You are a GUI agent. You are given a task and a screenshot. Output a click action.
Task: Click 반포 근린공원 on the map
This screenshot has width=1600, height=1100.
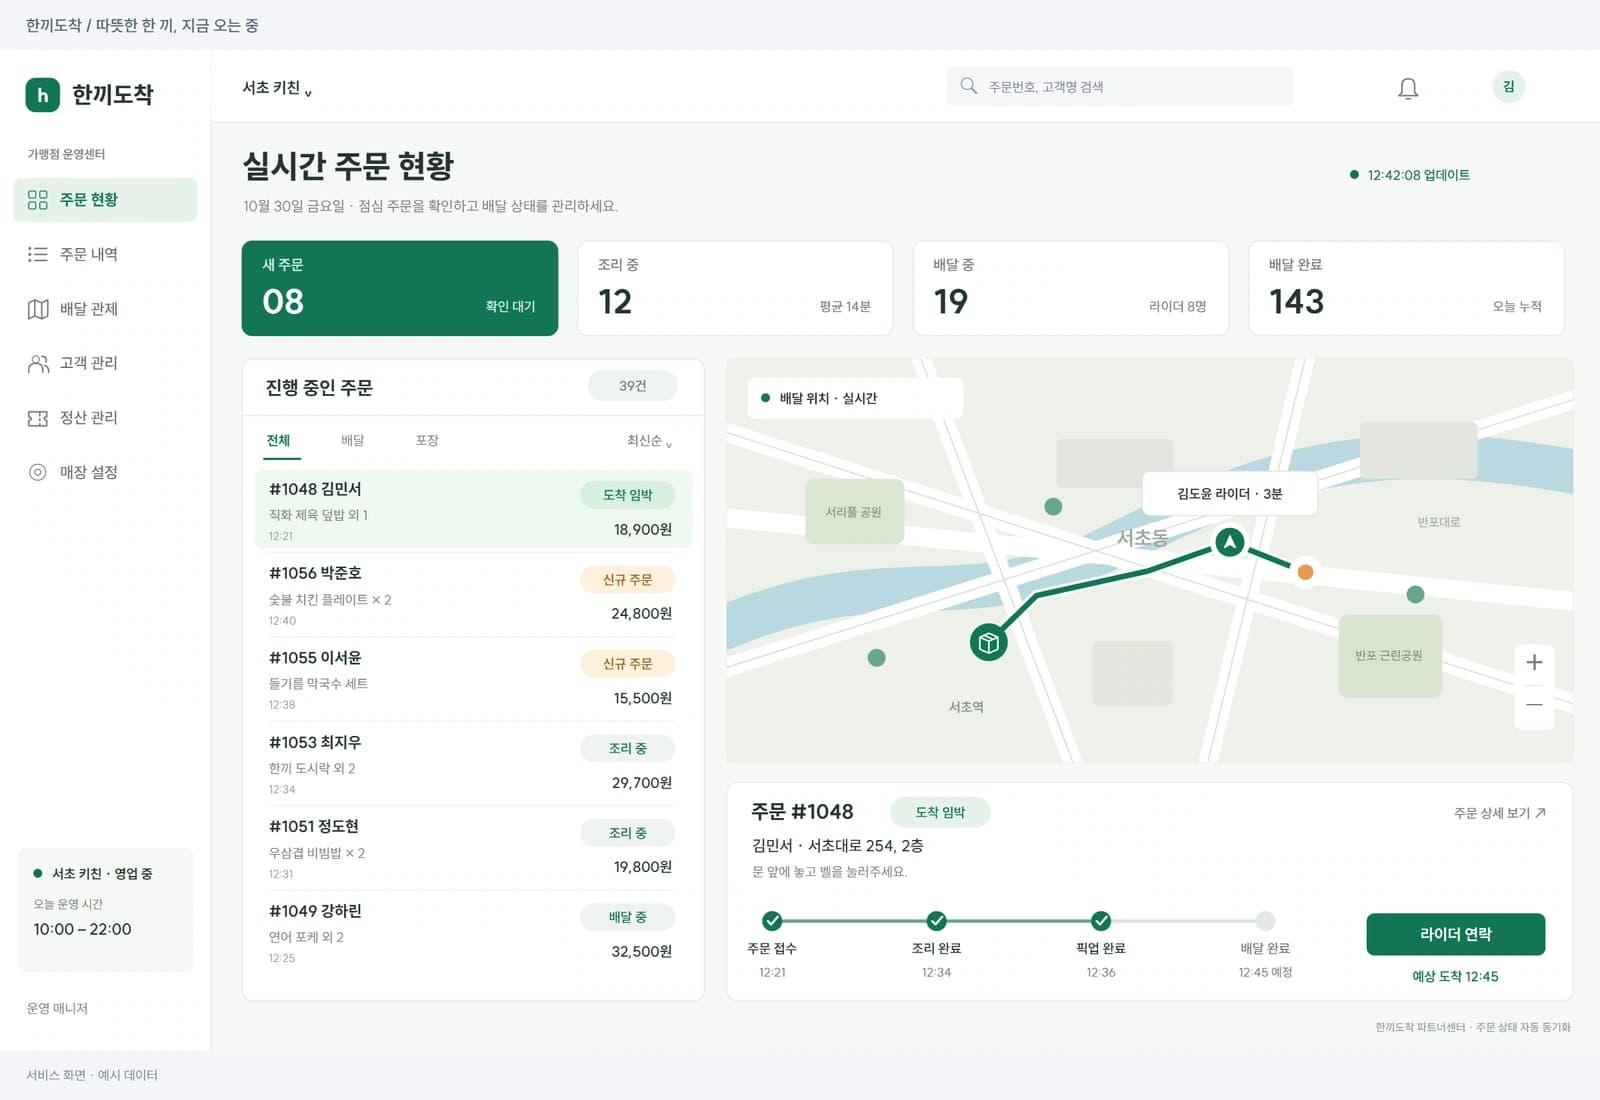[x=1389, y=656]
